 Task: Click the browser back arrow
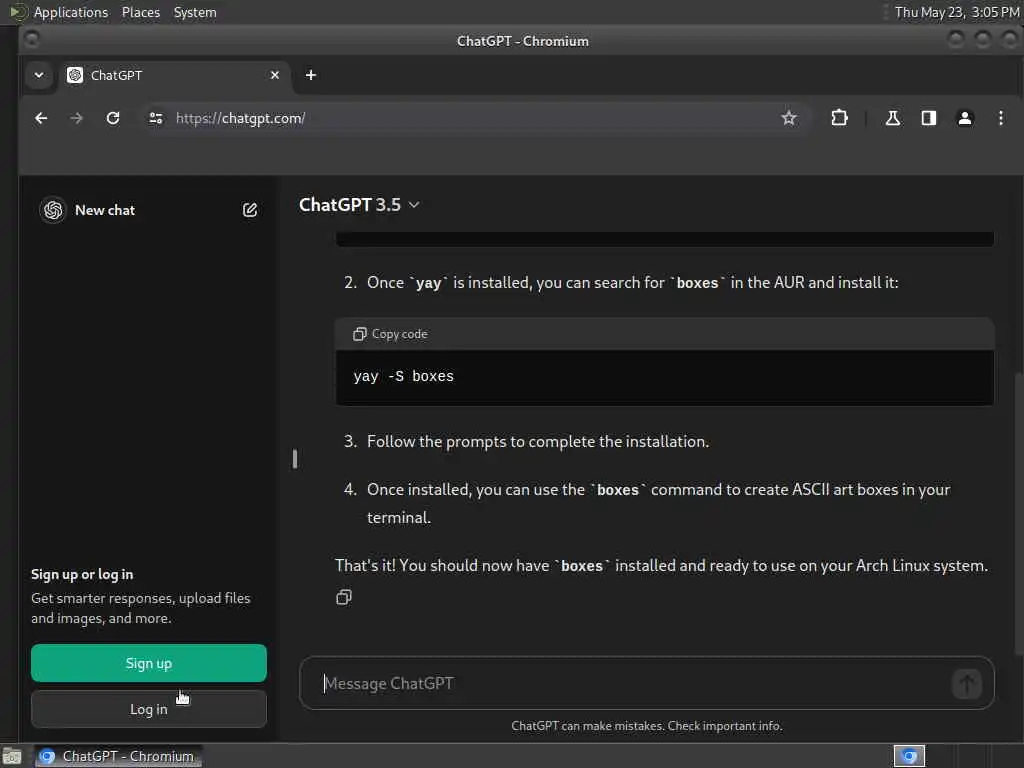(41, 118)
